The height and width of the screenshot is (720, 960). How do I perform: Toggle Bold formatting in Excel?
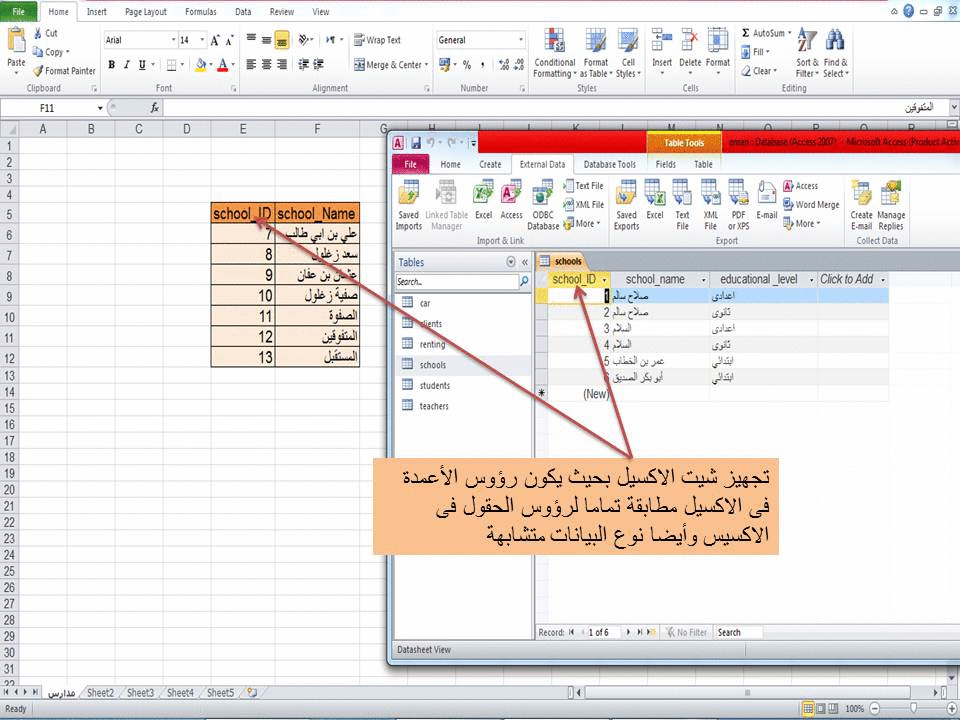tap(111, 64)
